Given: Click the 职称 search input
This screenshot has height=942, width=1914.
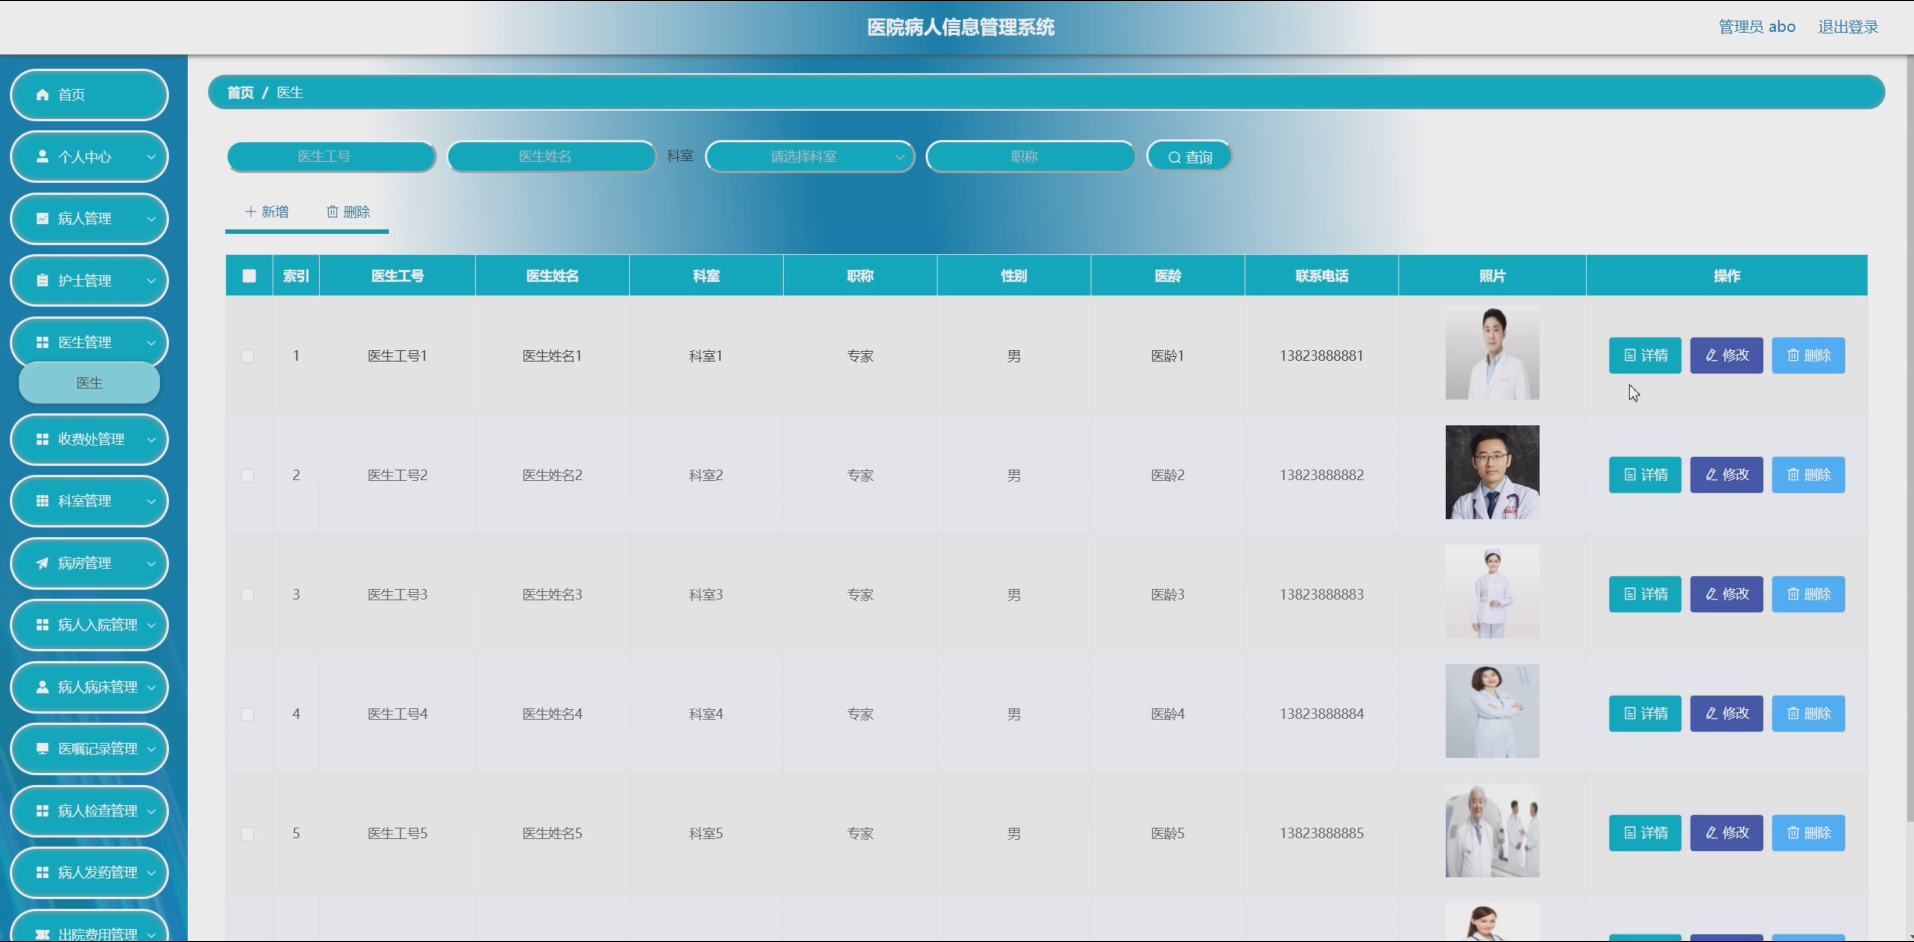Looking at the screenshot, I should 1030,157.
